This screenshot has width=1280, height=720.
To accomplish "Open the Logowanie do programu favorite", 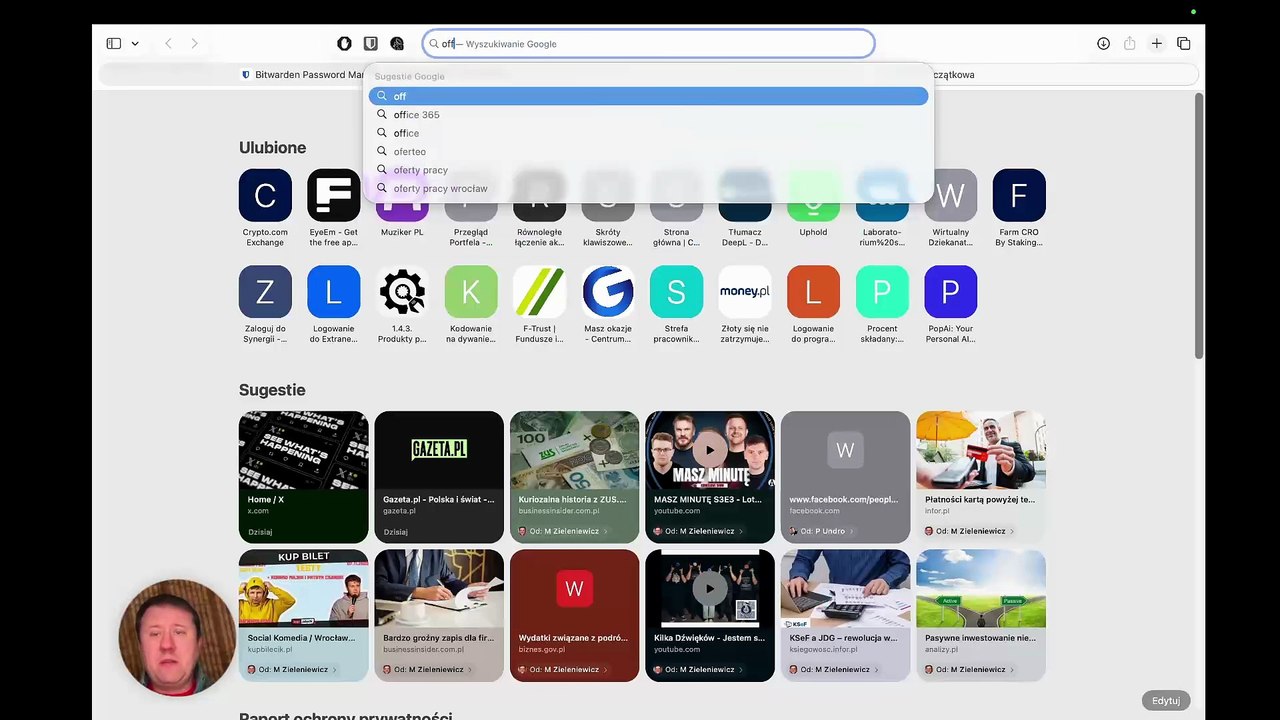I will pos(813,304).
